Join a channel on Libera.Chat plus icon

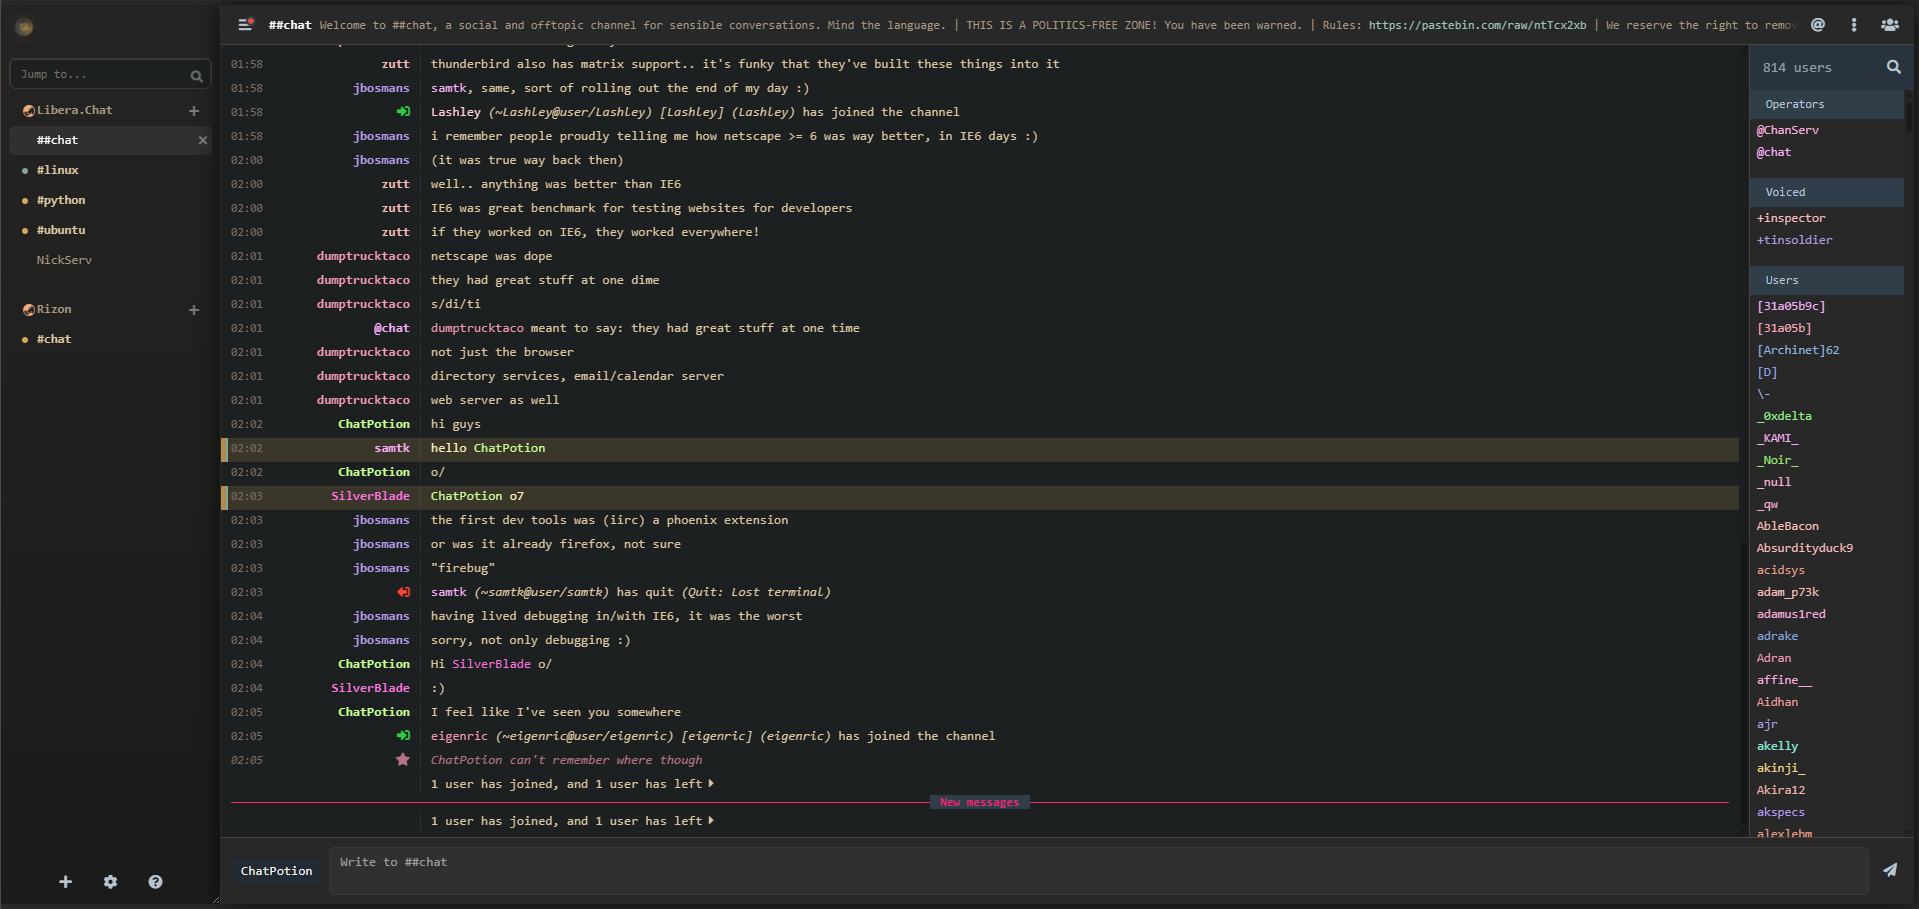(x=194, y=111)
